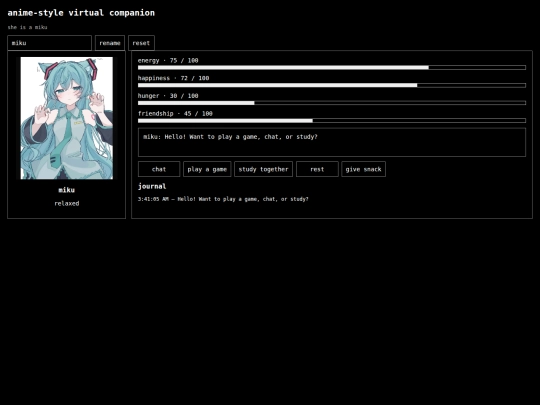Click the bold miku name under portrait
This screenshot has width=540, height=405.
66,190
